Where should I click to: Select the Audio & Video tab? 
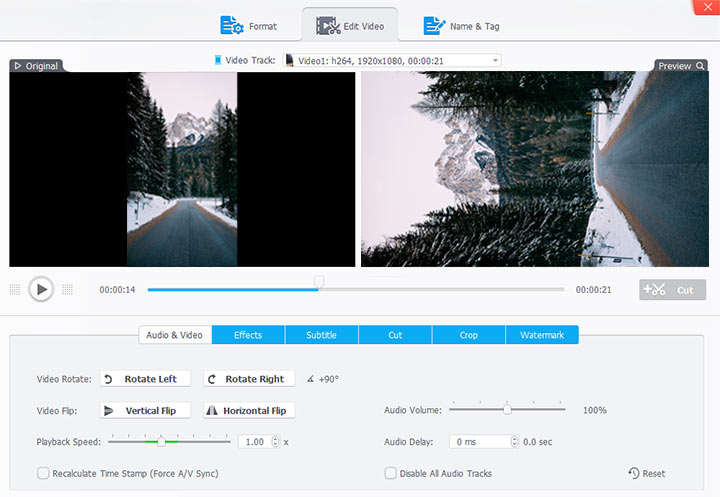tap(174, 335)
